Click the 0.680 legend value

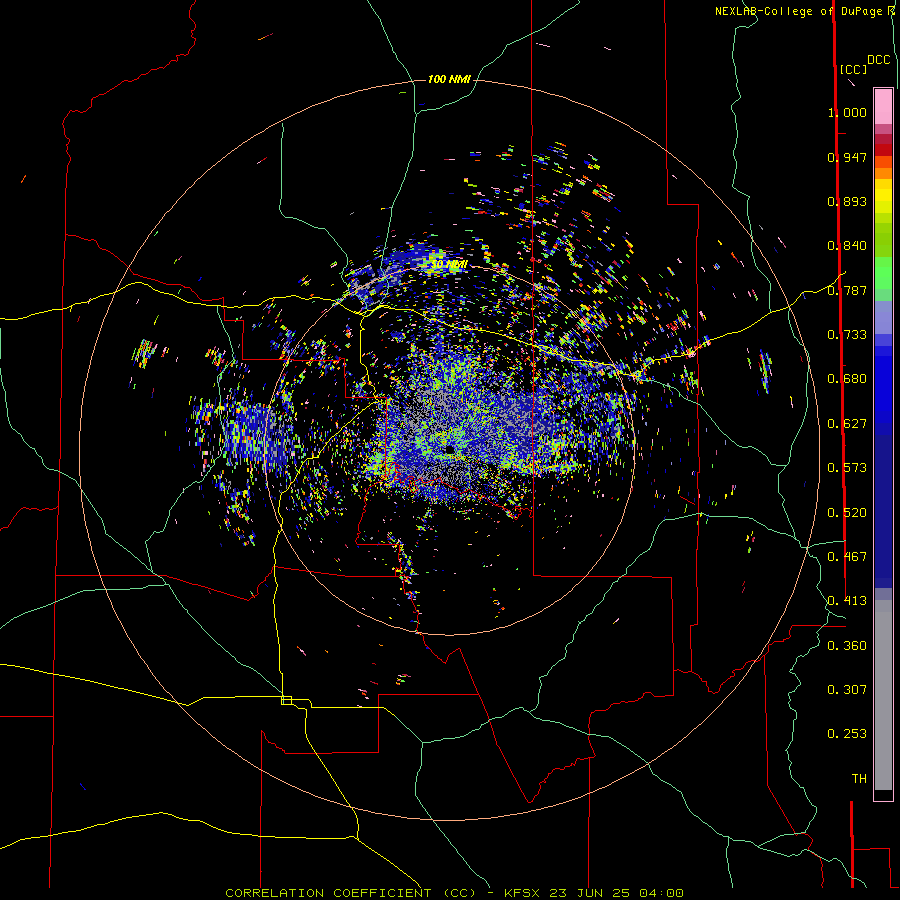pos(847,379)
